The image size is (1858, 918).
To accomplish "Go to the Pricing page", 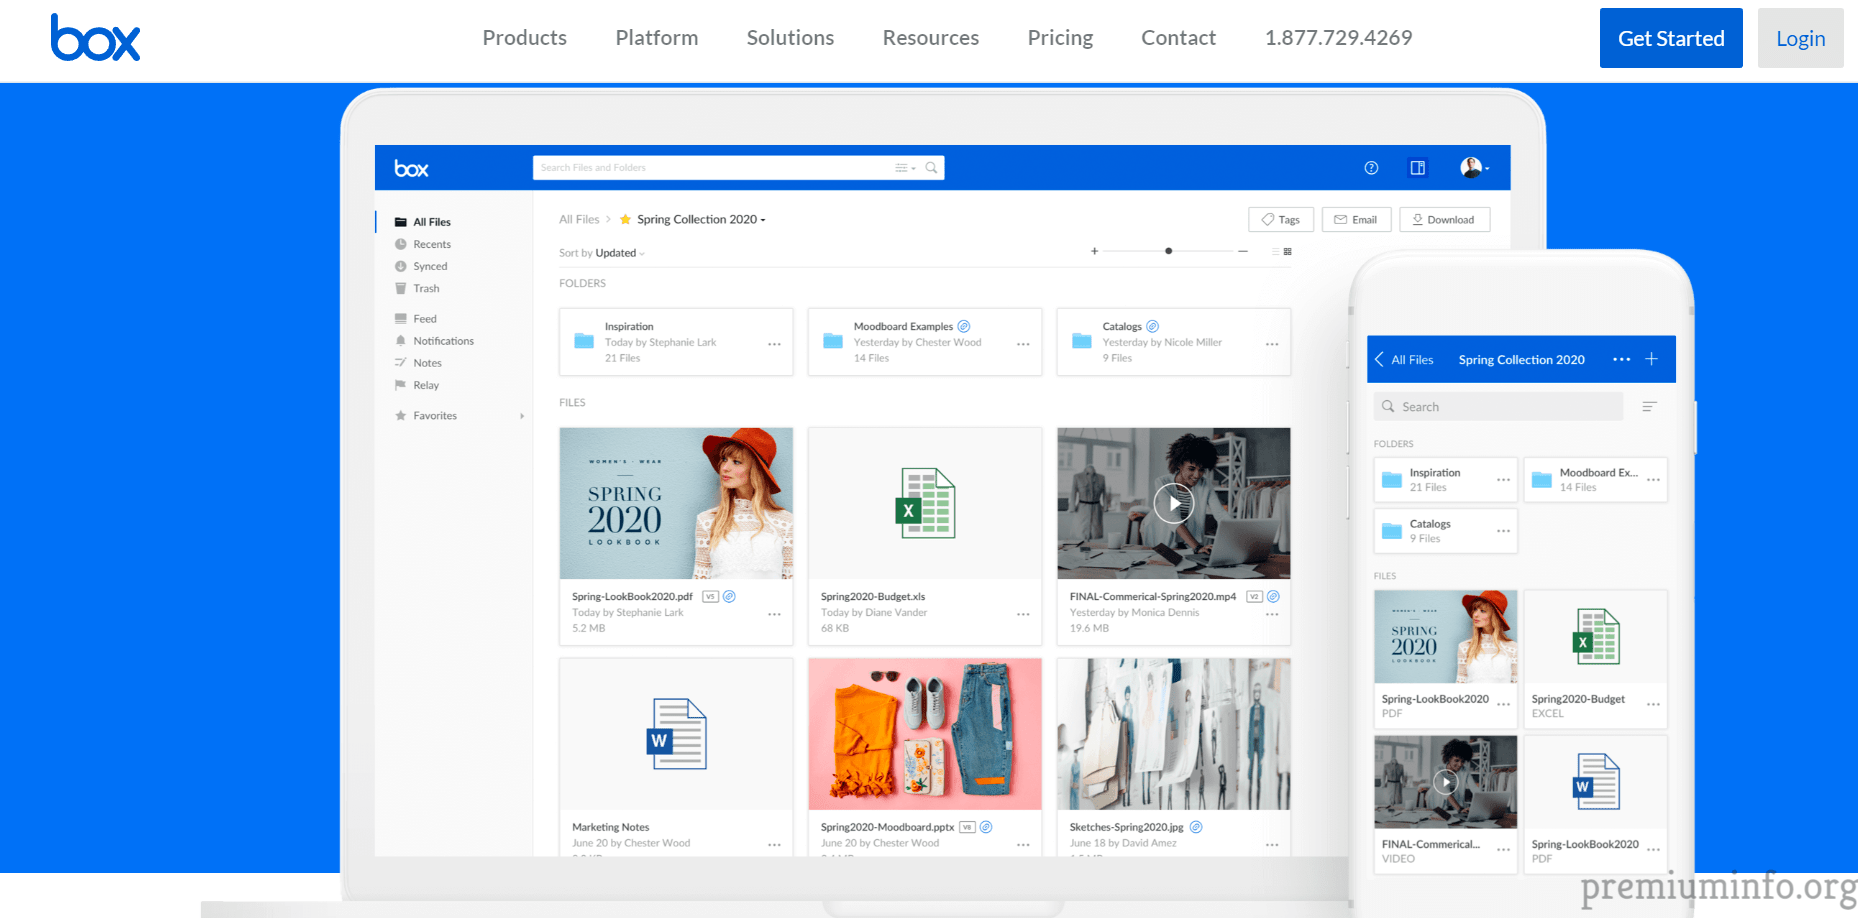I will (1060, 38).
